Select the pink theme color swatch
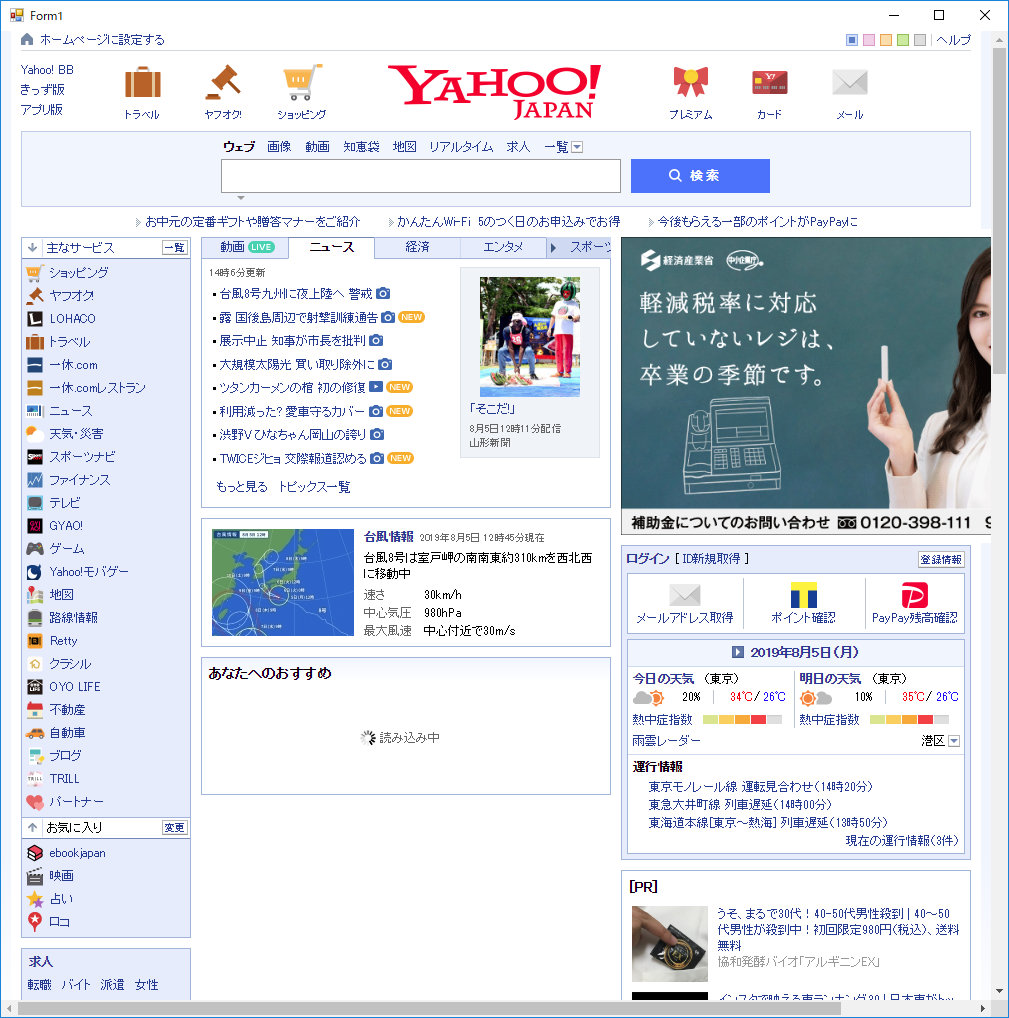This screenshot has height=1018, width=1009. point(869,40)
